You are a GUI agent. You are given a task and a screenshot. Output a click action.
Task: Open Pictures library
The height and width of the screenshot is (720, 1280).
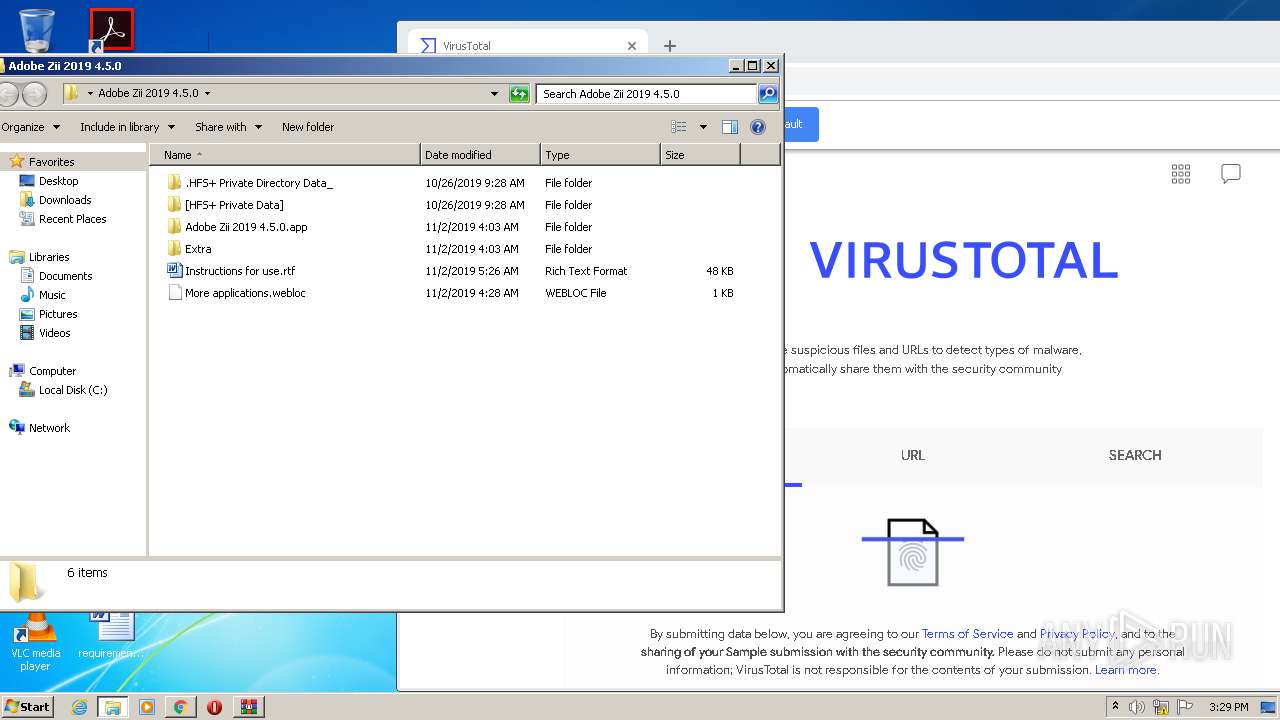[x=58, y=314]
